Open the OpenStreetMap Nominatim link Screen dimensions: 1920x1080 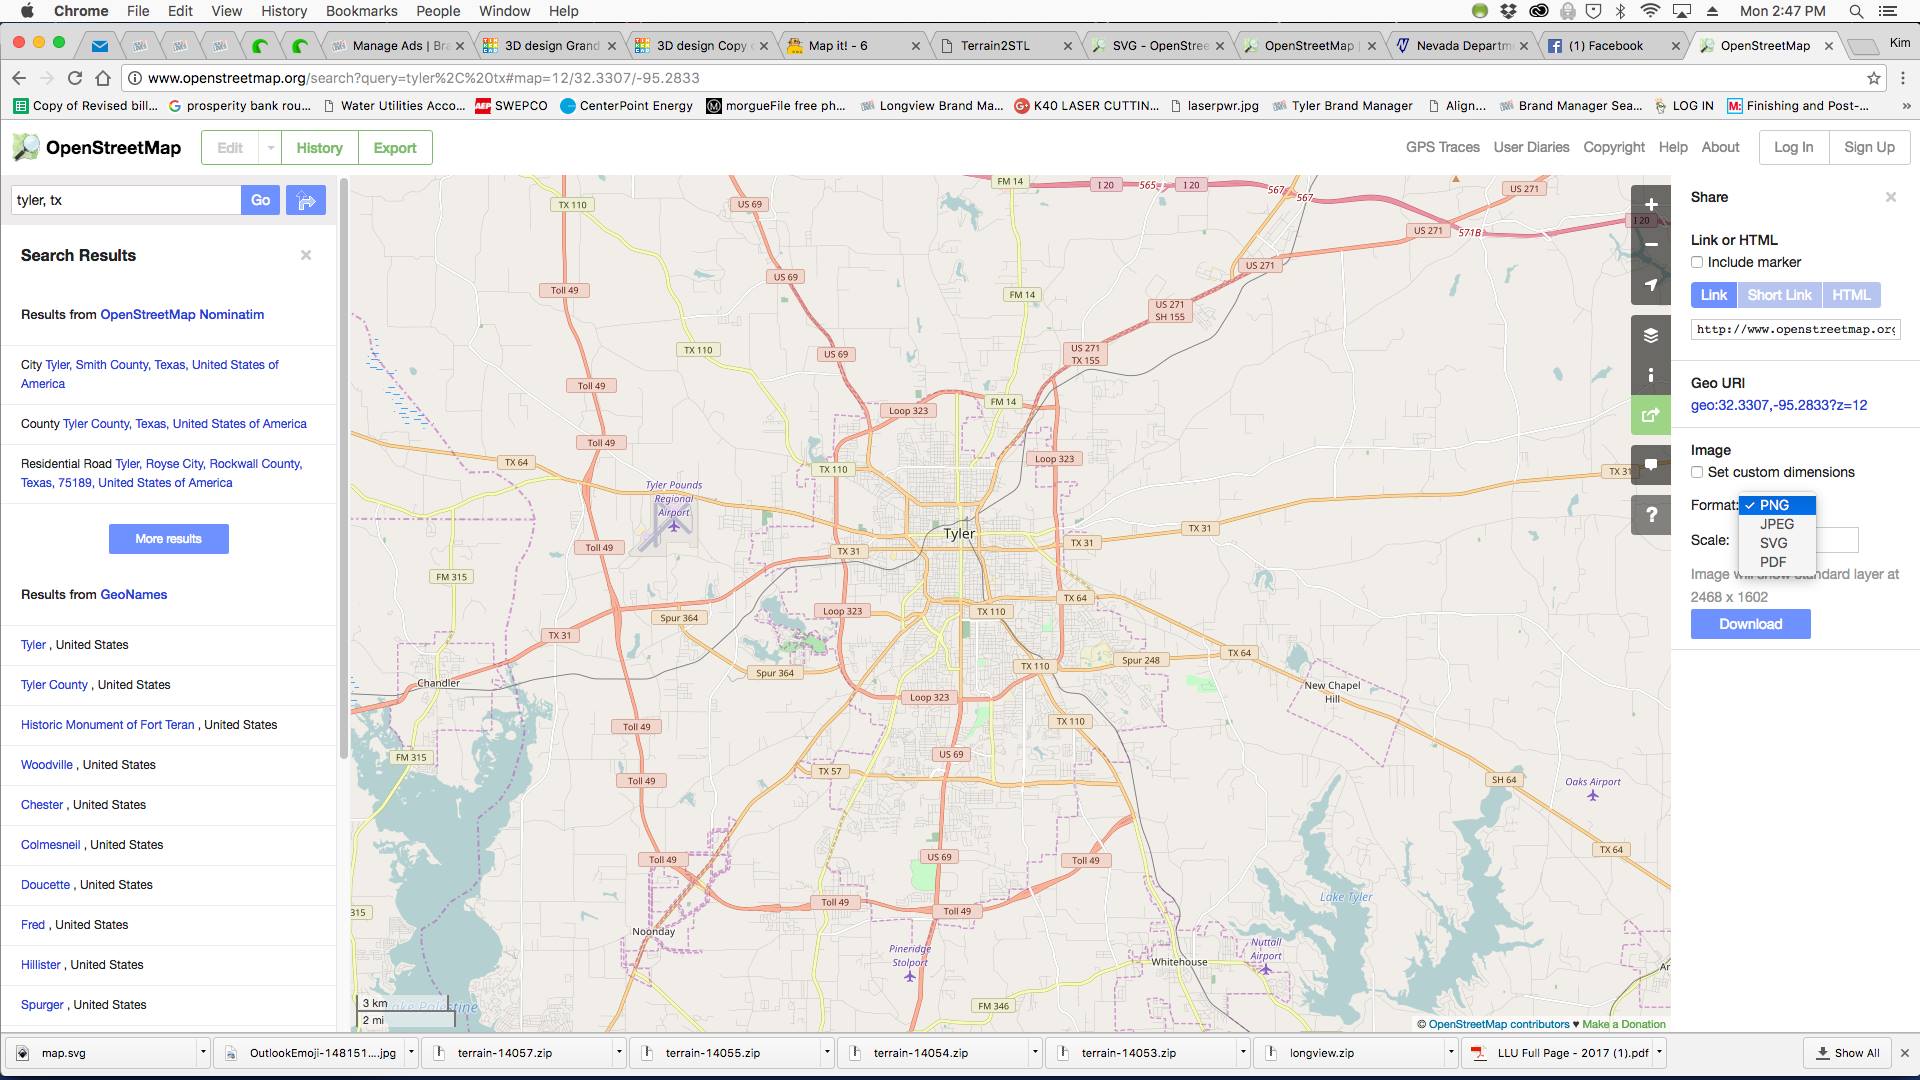(182, 315)
